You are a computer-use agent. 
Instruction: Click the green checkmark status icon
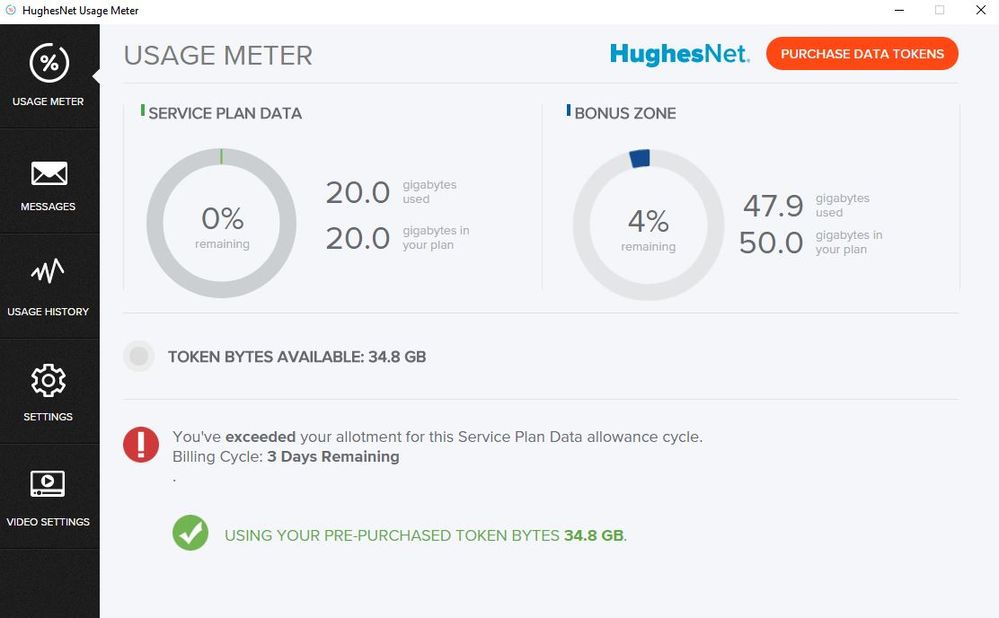point(190,533)
